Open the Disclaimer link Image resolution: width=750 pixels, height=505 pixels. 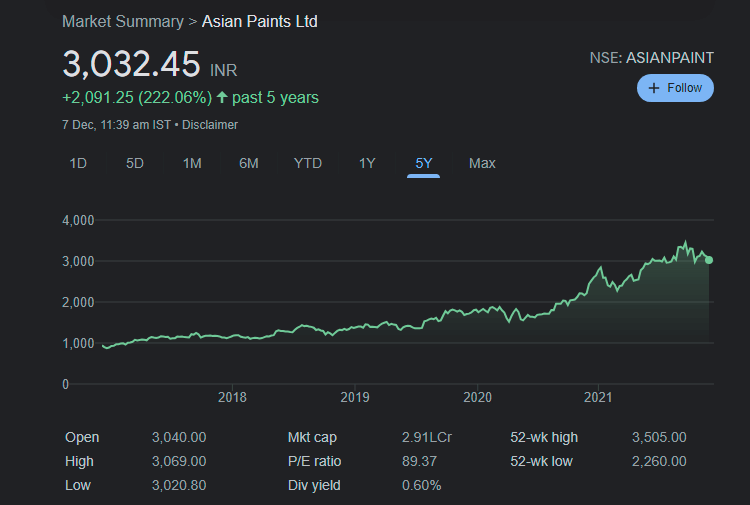click(210, 125)
